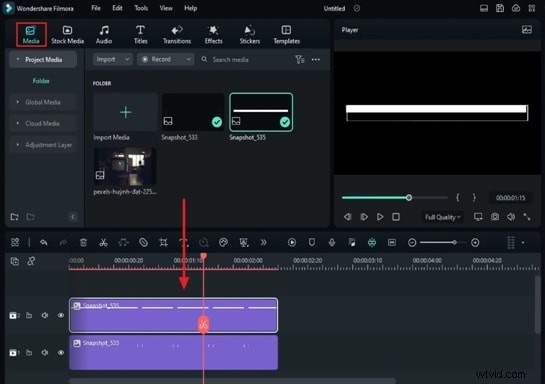Open the Full Quality dropdown
Screen dimensions: 545x384
pos(442,217)
